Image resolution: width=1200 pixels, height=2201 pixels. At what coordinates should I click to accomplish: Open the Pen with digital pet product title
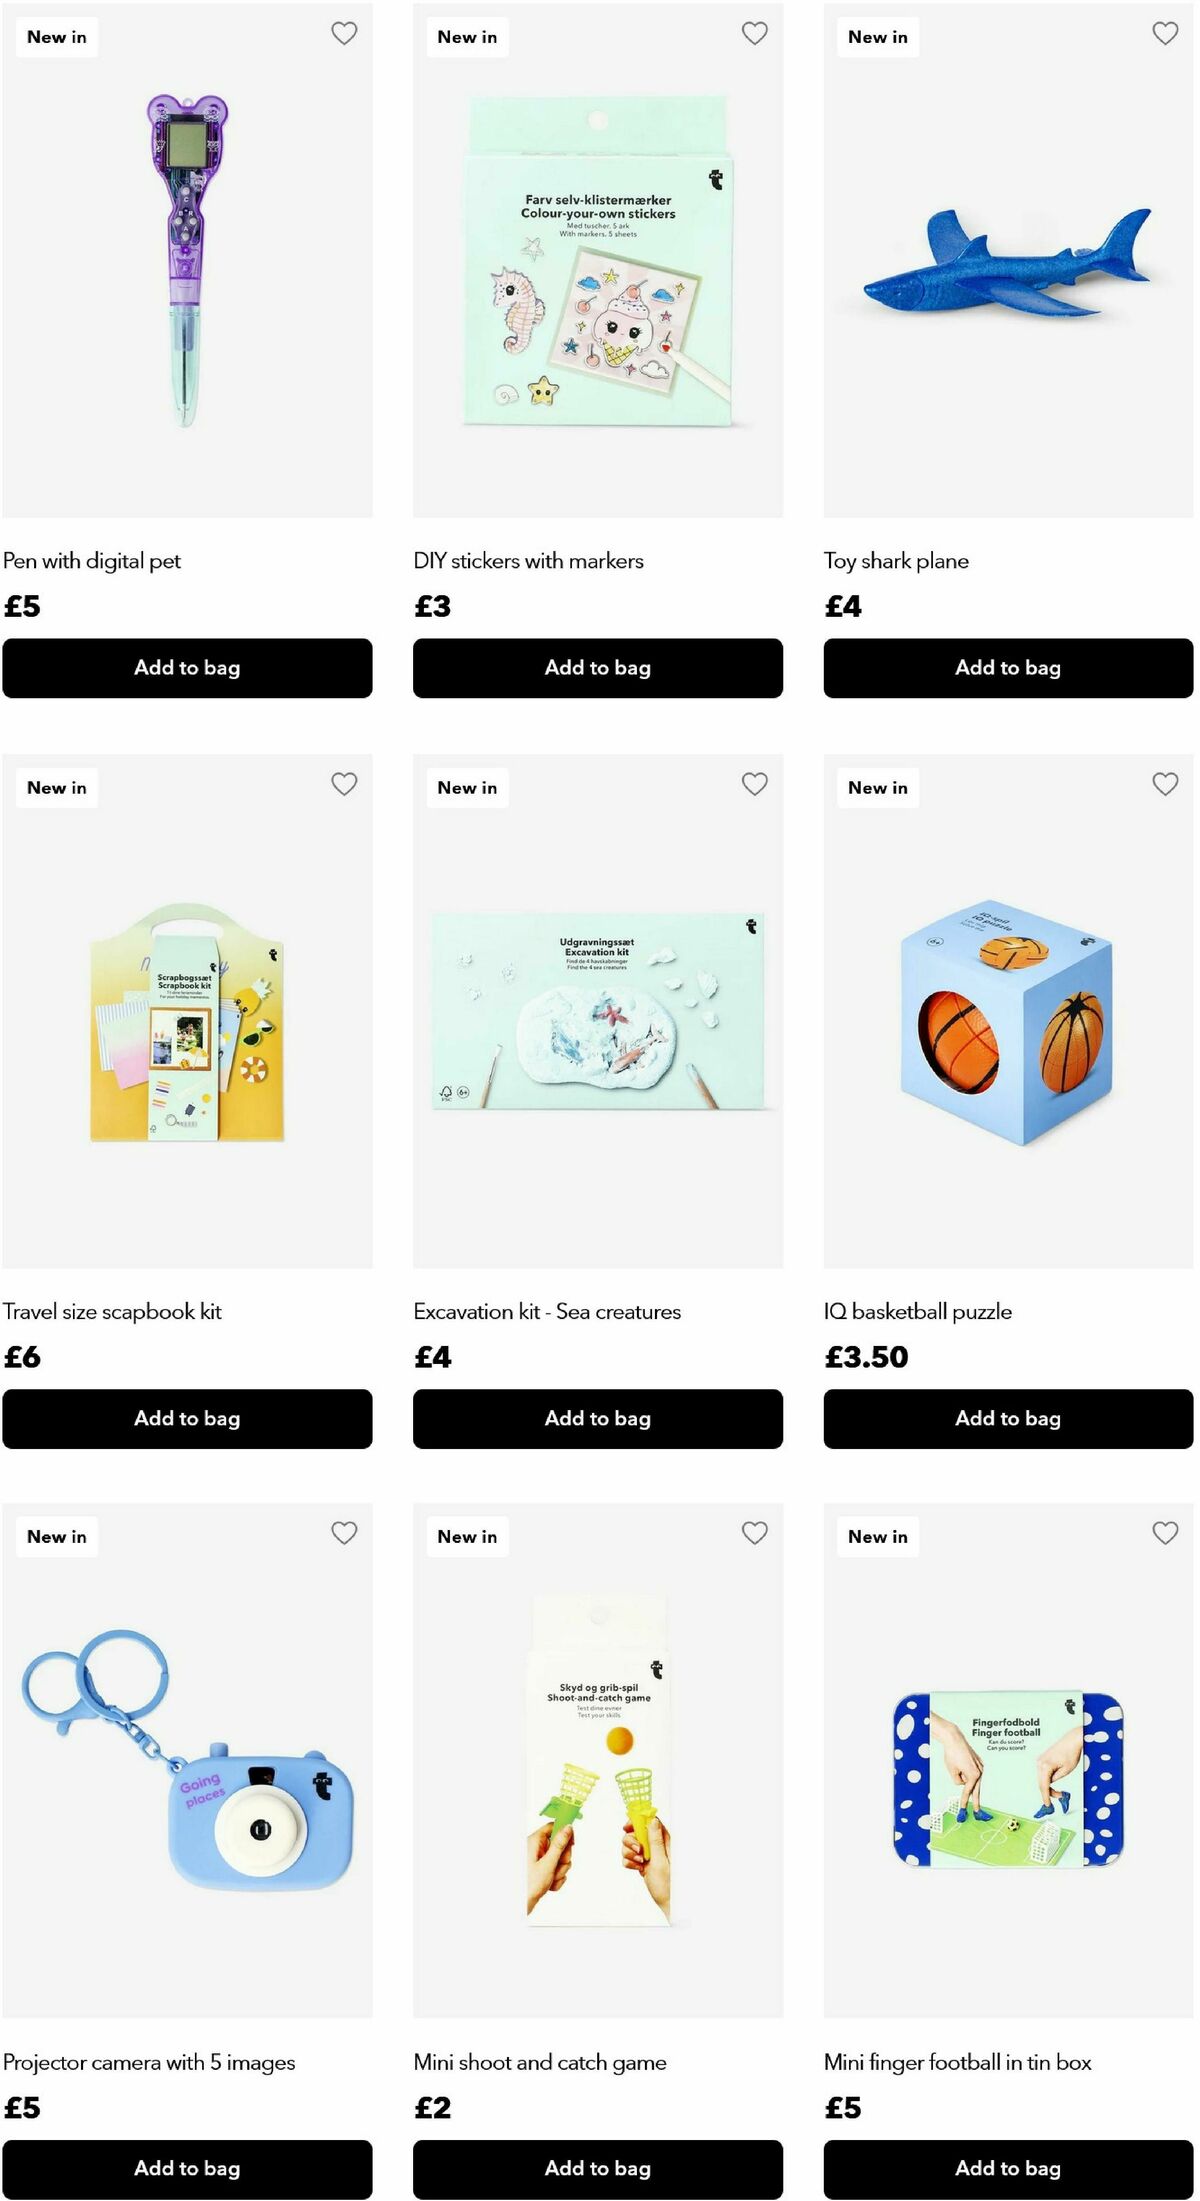92,561
